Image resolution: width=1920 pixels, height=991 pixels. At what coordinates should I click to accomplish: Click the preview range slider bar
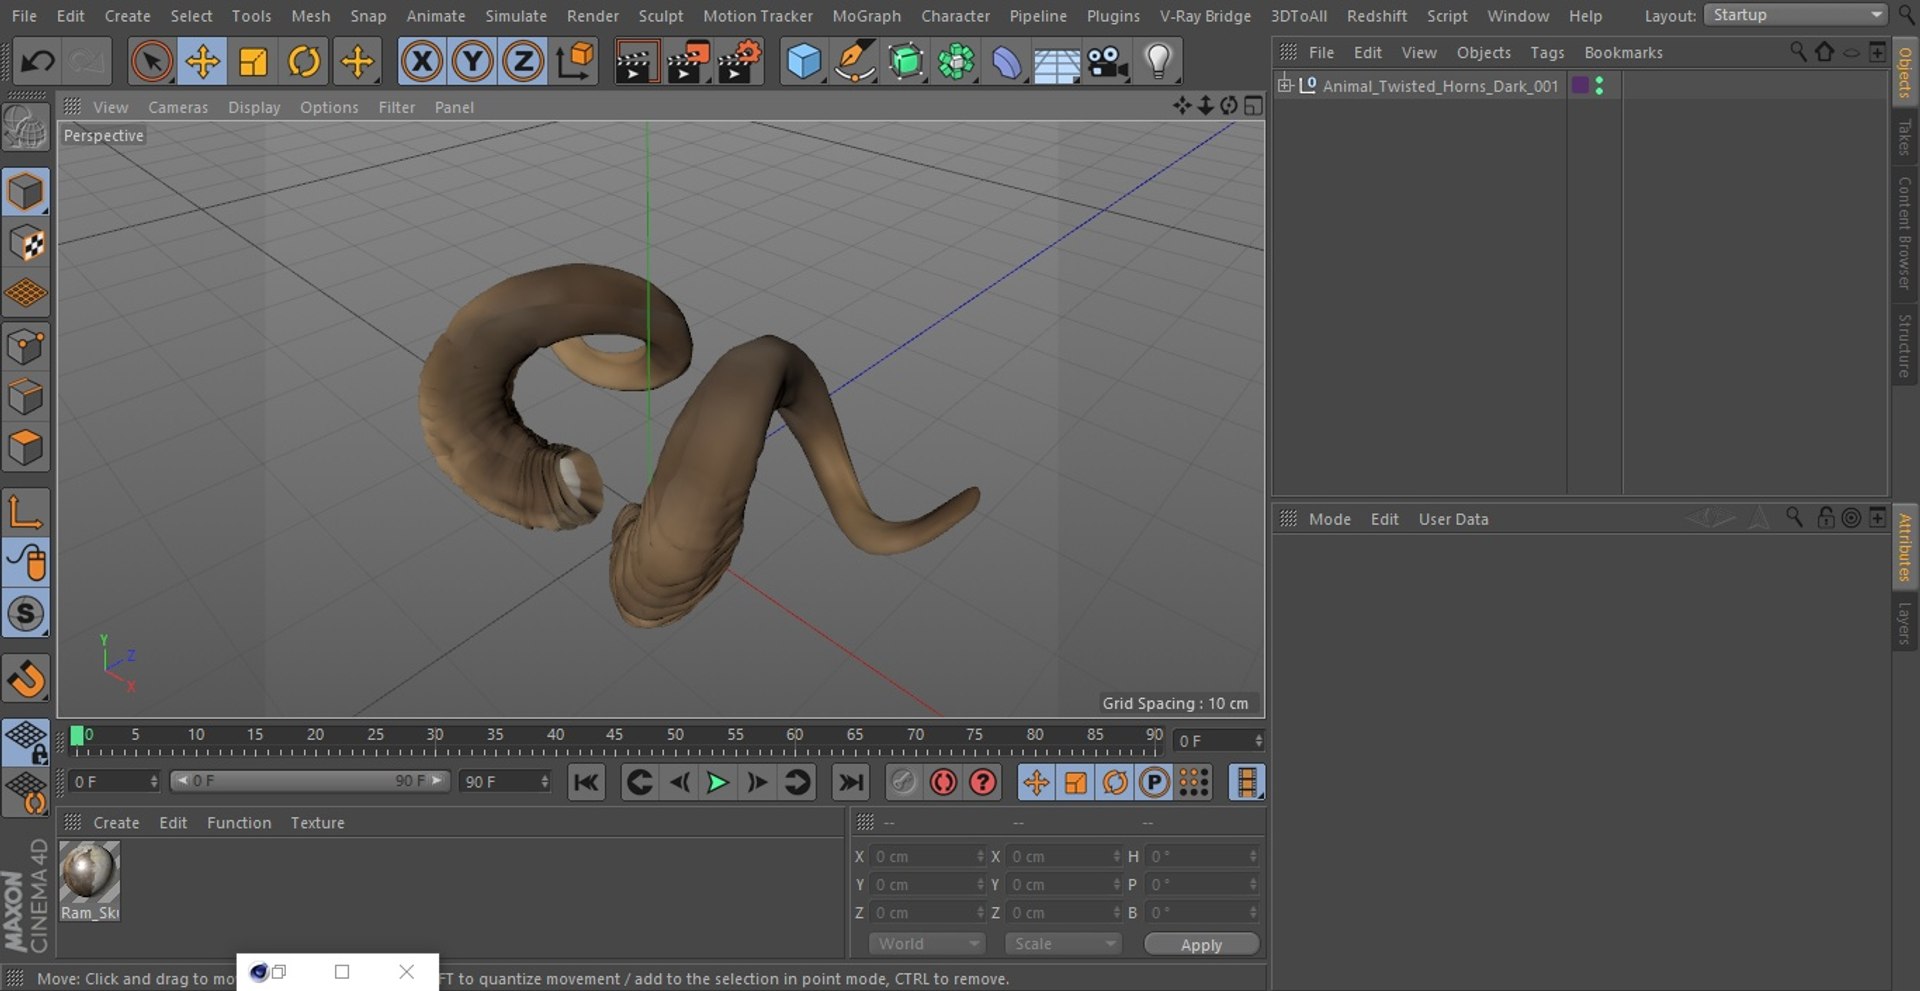[x=310, y=781]
